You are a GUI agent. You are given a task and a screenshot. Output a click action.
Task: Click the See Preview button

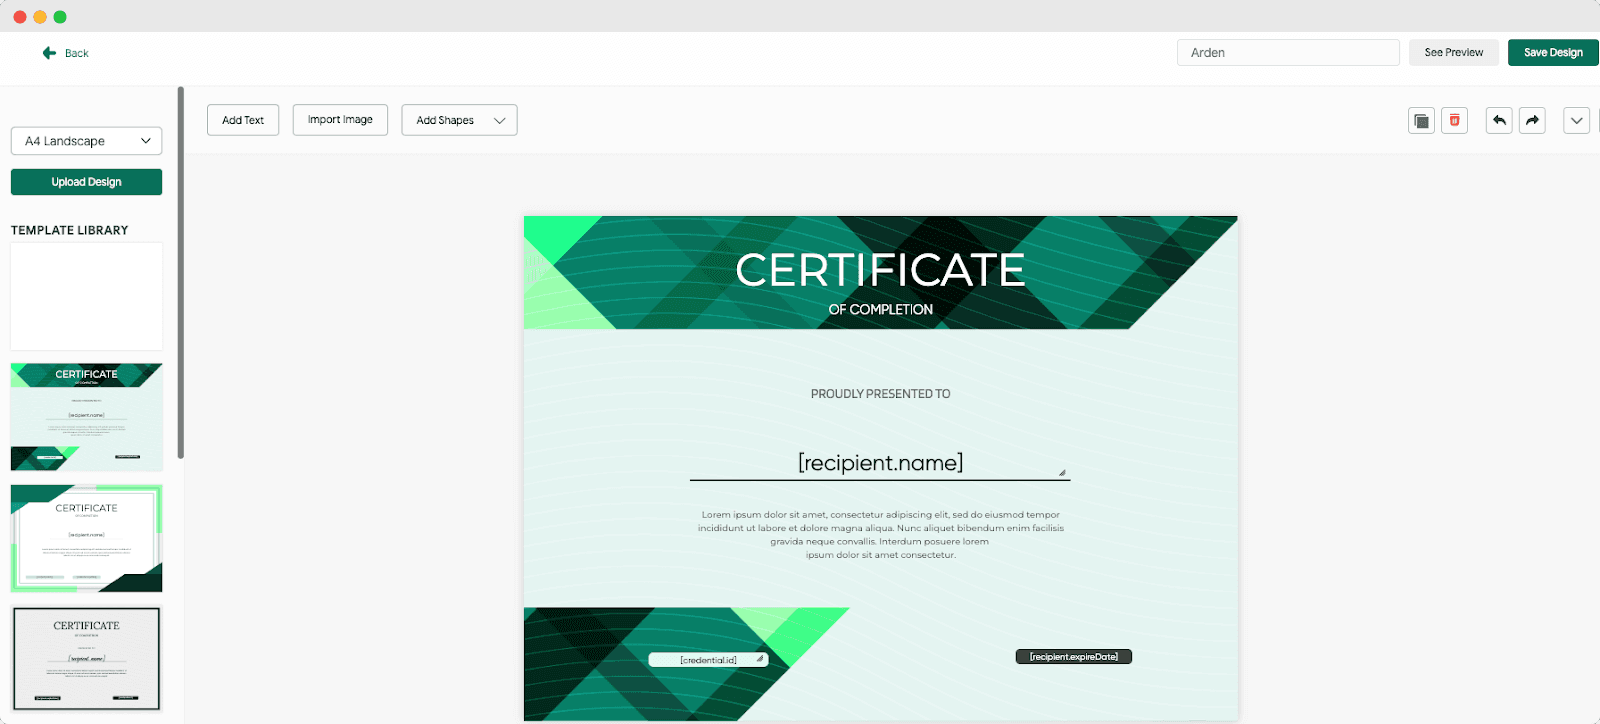click(x=1454, y=53)
